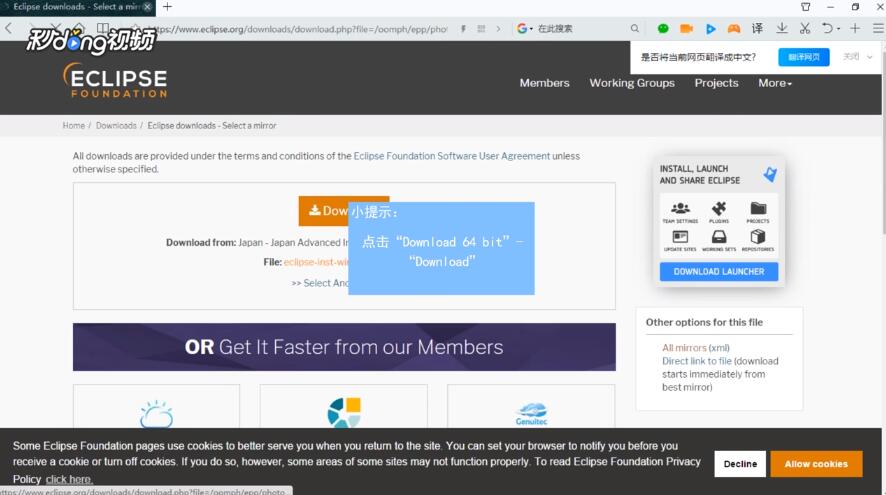Viewport: 886px width, 495px height.
Task: Click the OR Get It Faster banner
Action: [344, 347]
